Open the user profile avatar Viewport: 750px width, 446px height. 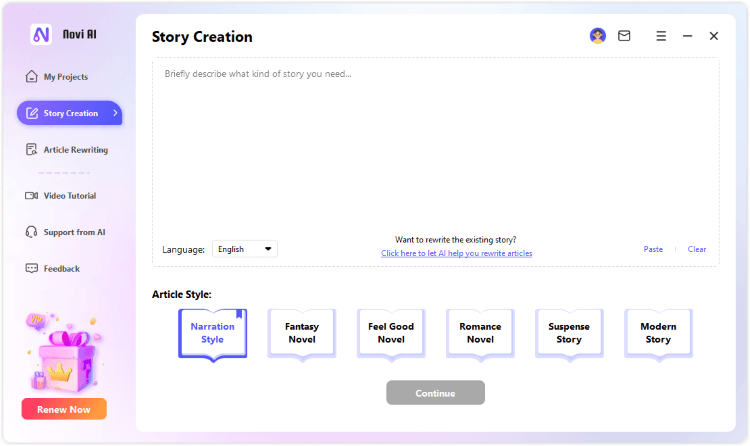[x=597, y=36]
